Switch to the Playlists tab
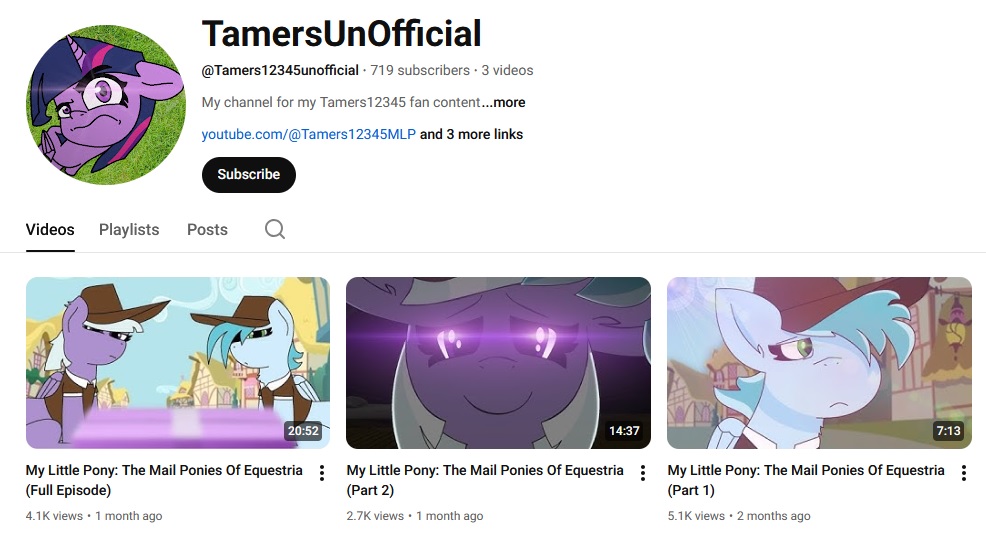Screen dimensions: 986x540 click(x=129, y=229)
